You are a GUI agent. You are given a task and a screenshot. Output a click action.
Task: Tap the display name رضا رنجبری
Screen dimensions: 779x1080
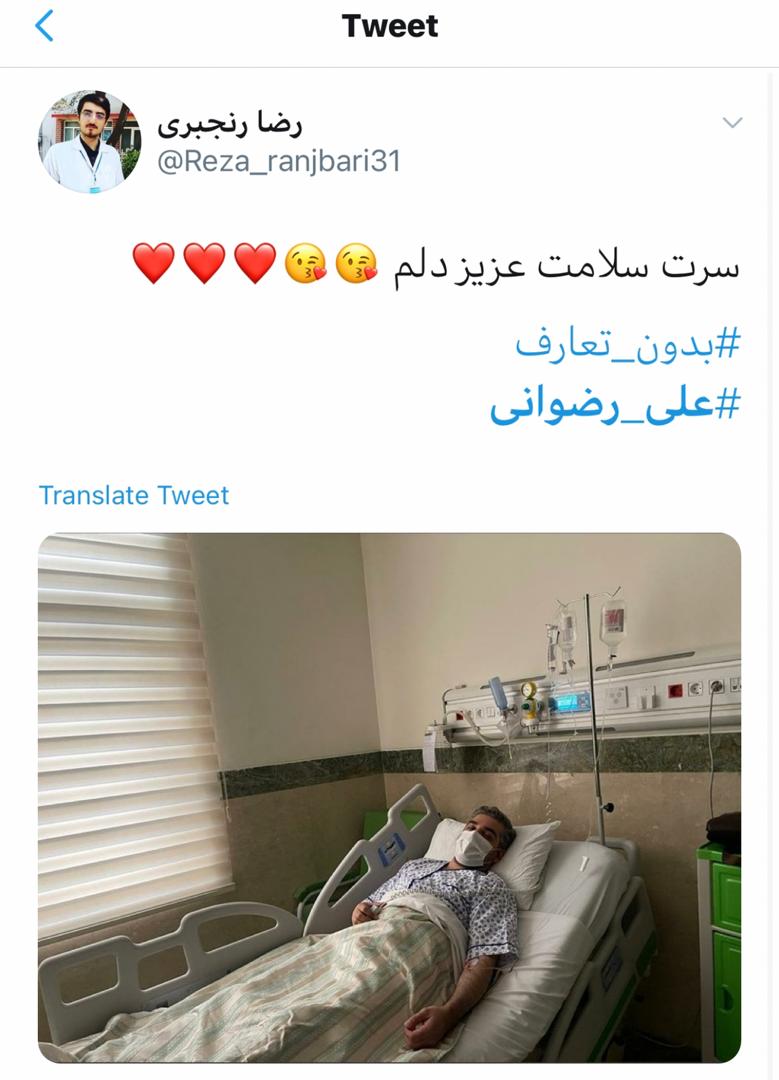(229, 124)
